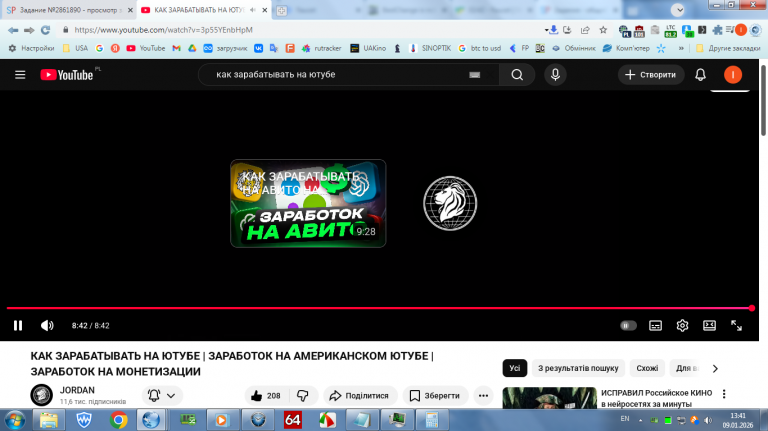Open the SINOPTIK bookmark
768x431 pixels.
pos(430,48)
